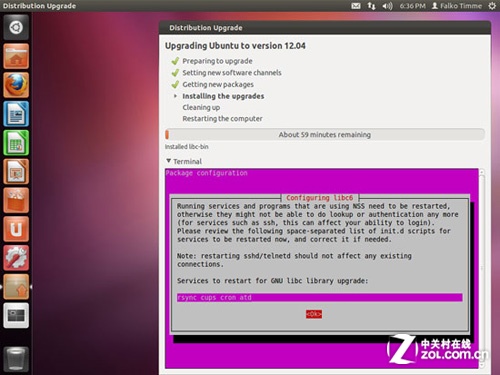Click the 'Note: restarting sshd/telnetd' line

coord(294,256)
